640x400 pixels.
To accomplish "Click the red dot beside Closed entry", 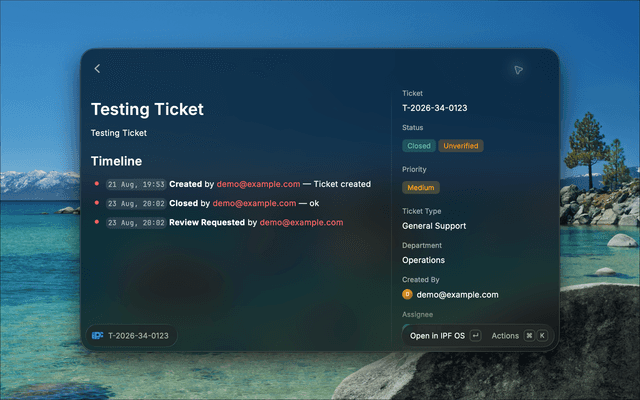I will (97, 203).
